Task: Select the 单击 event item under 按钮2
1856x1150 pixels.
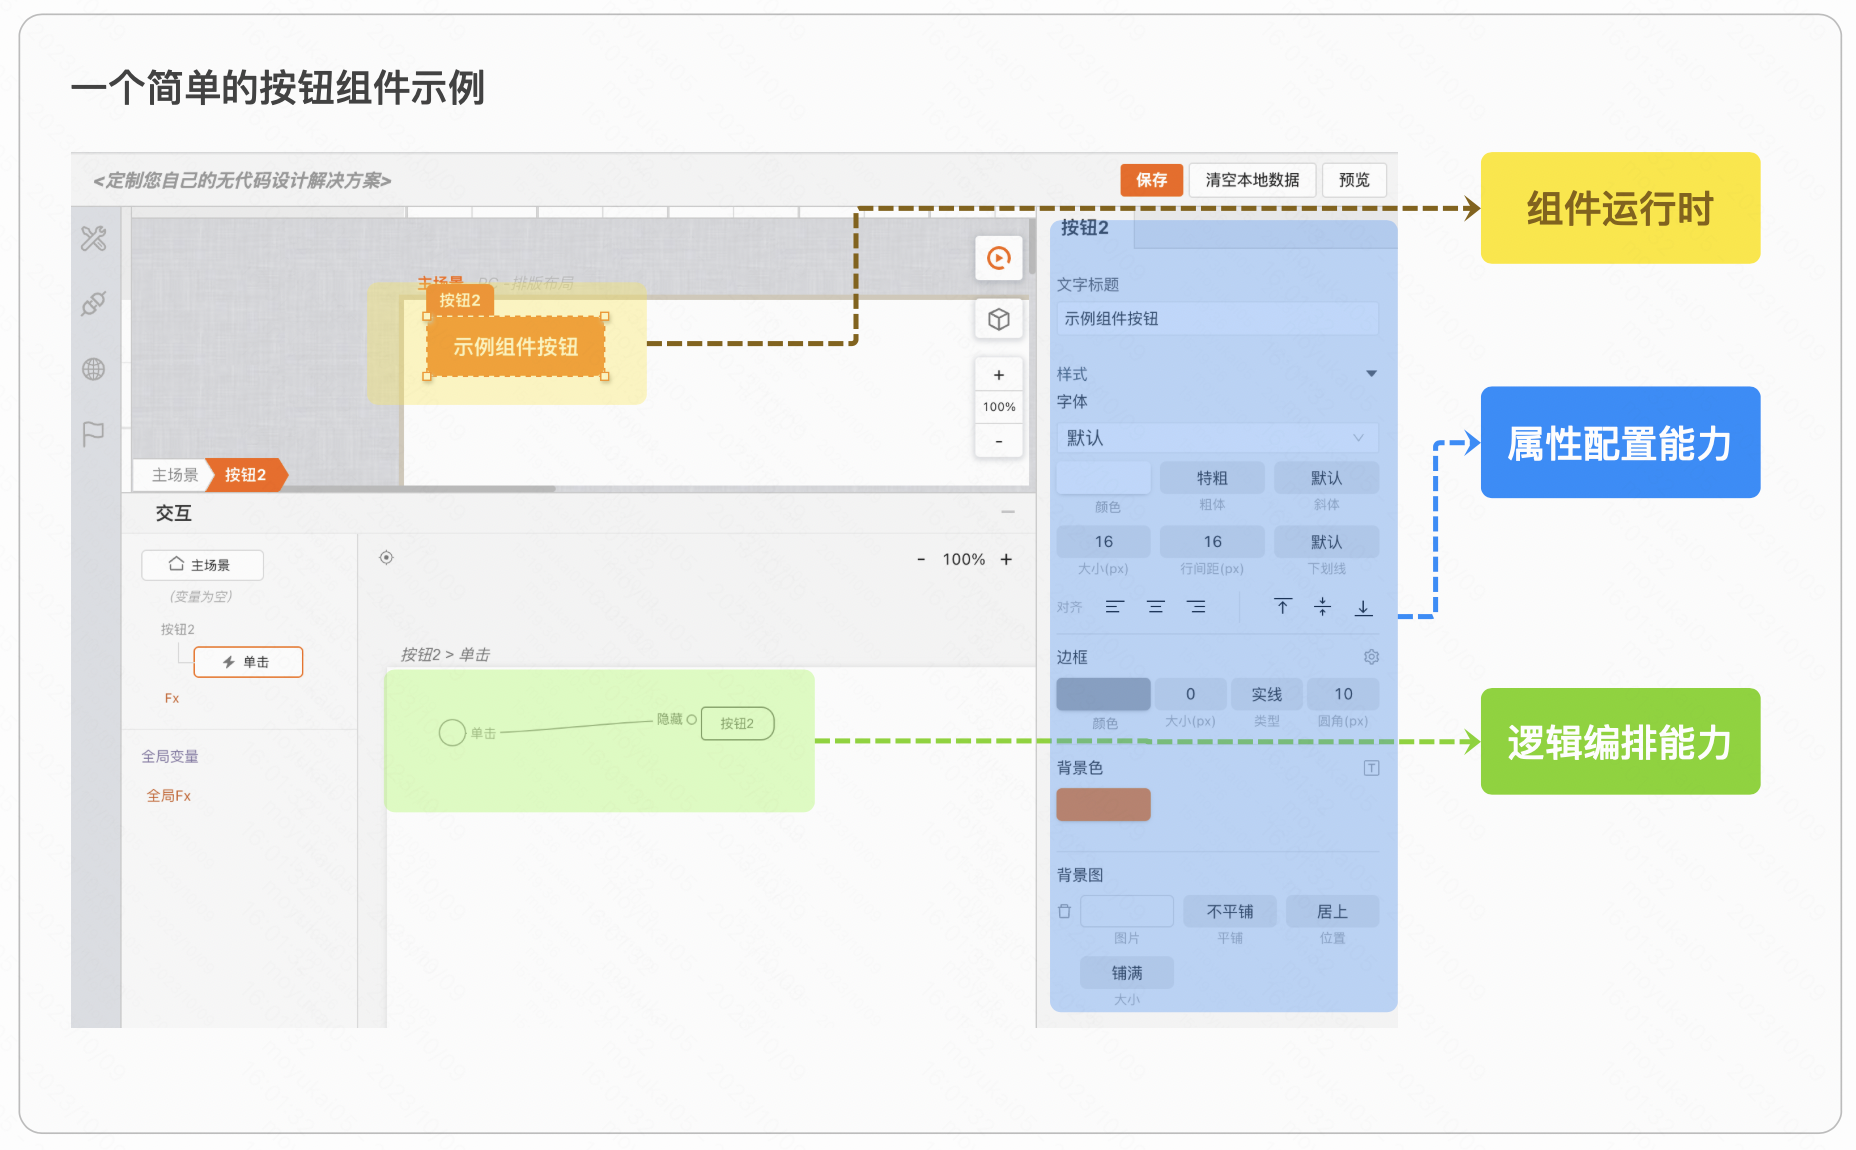Action: tap(248, 662)
